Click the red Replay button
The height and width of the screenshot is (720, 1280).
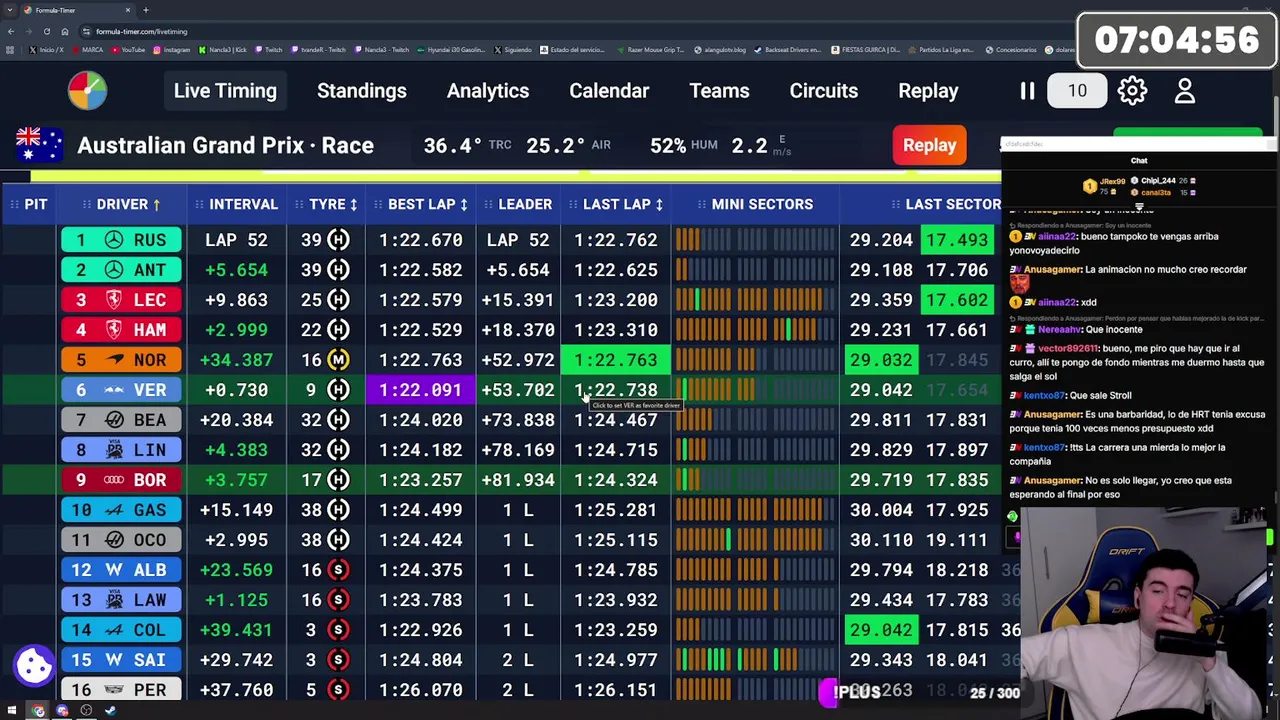pos(930,145)
